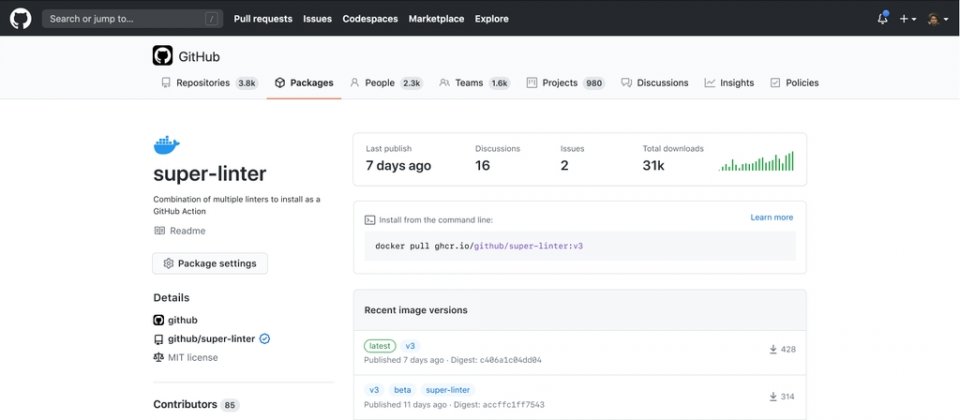Image resolution: width=960 pixels, height=420 pixels.
Task: Switch to the Packages tab
Action: pos(304,83)
